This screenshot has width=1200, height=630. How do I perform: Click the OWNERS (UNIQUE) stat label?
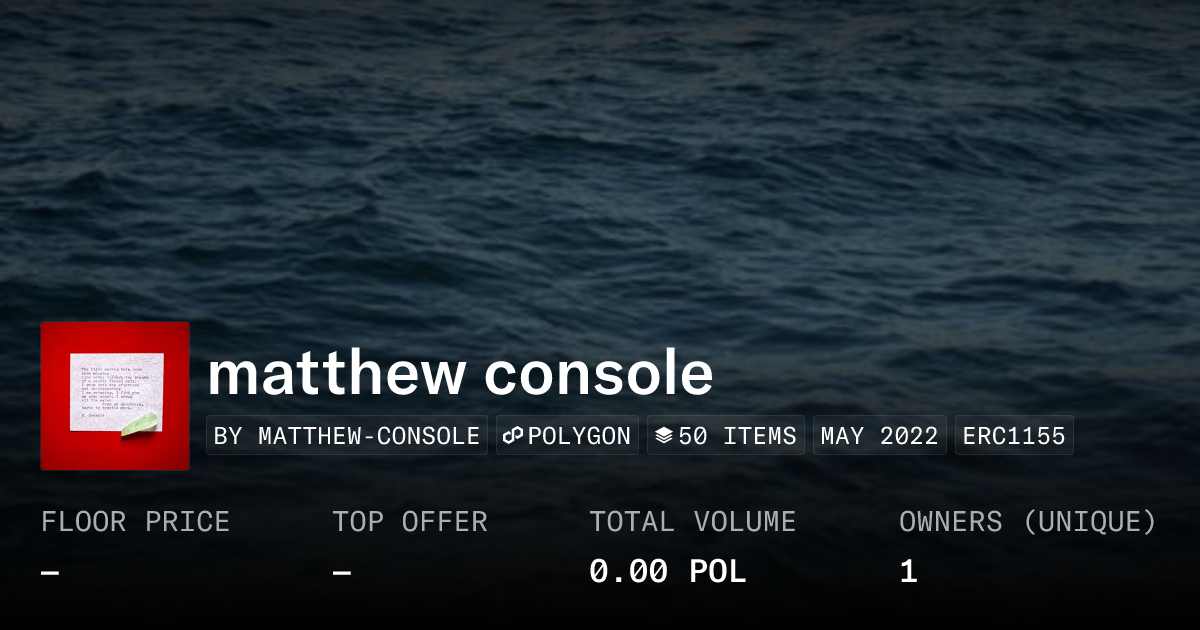(x=1028, y=522)
